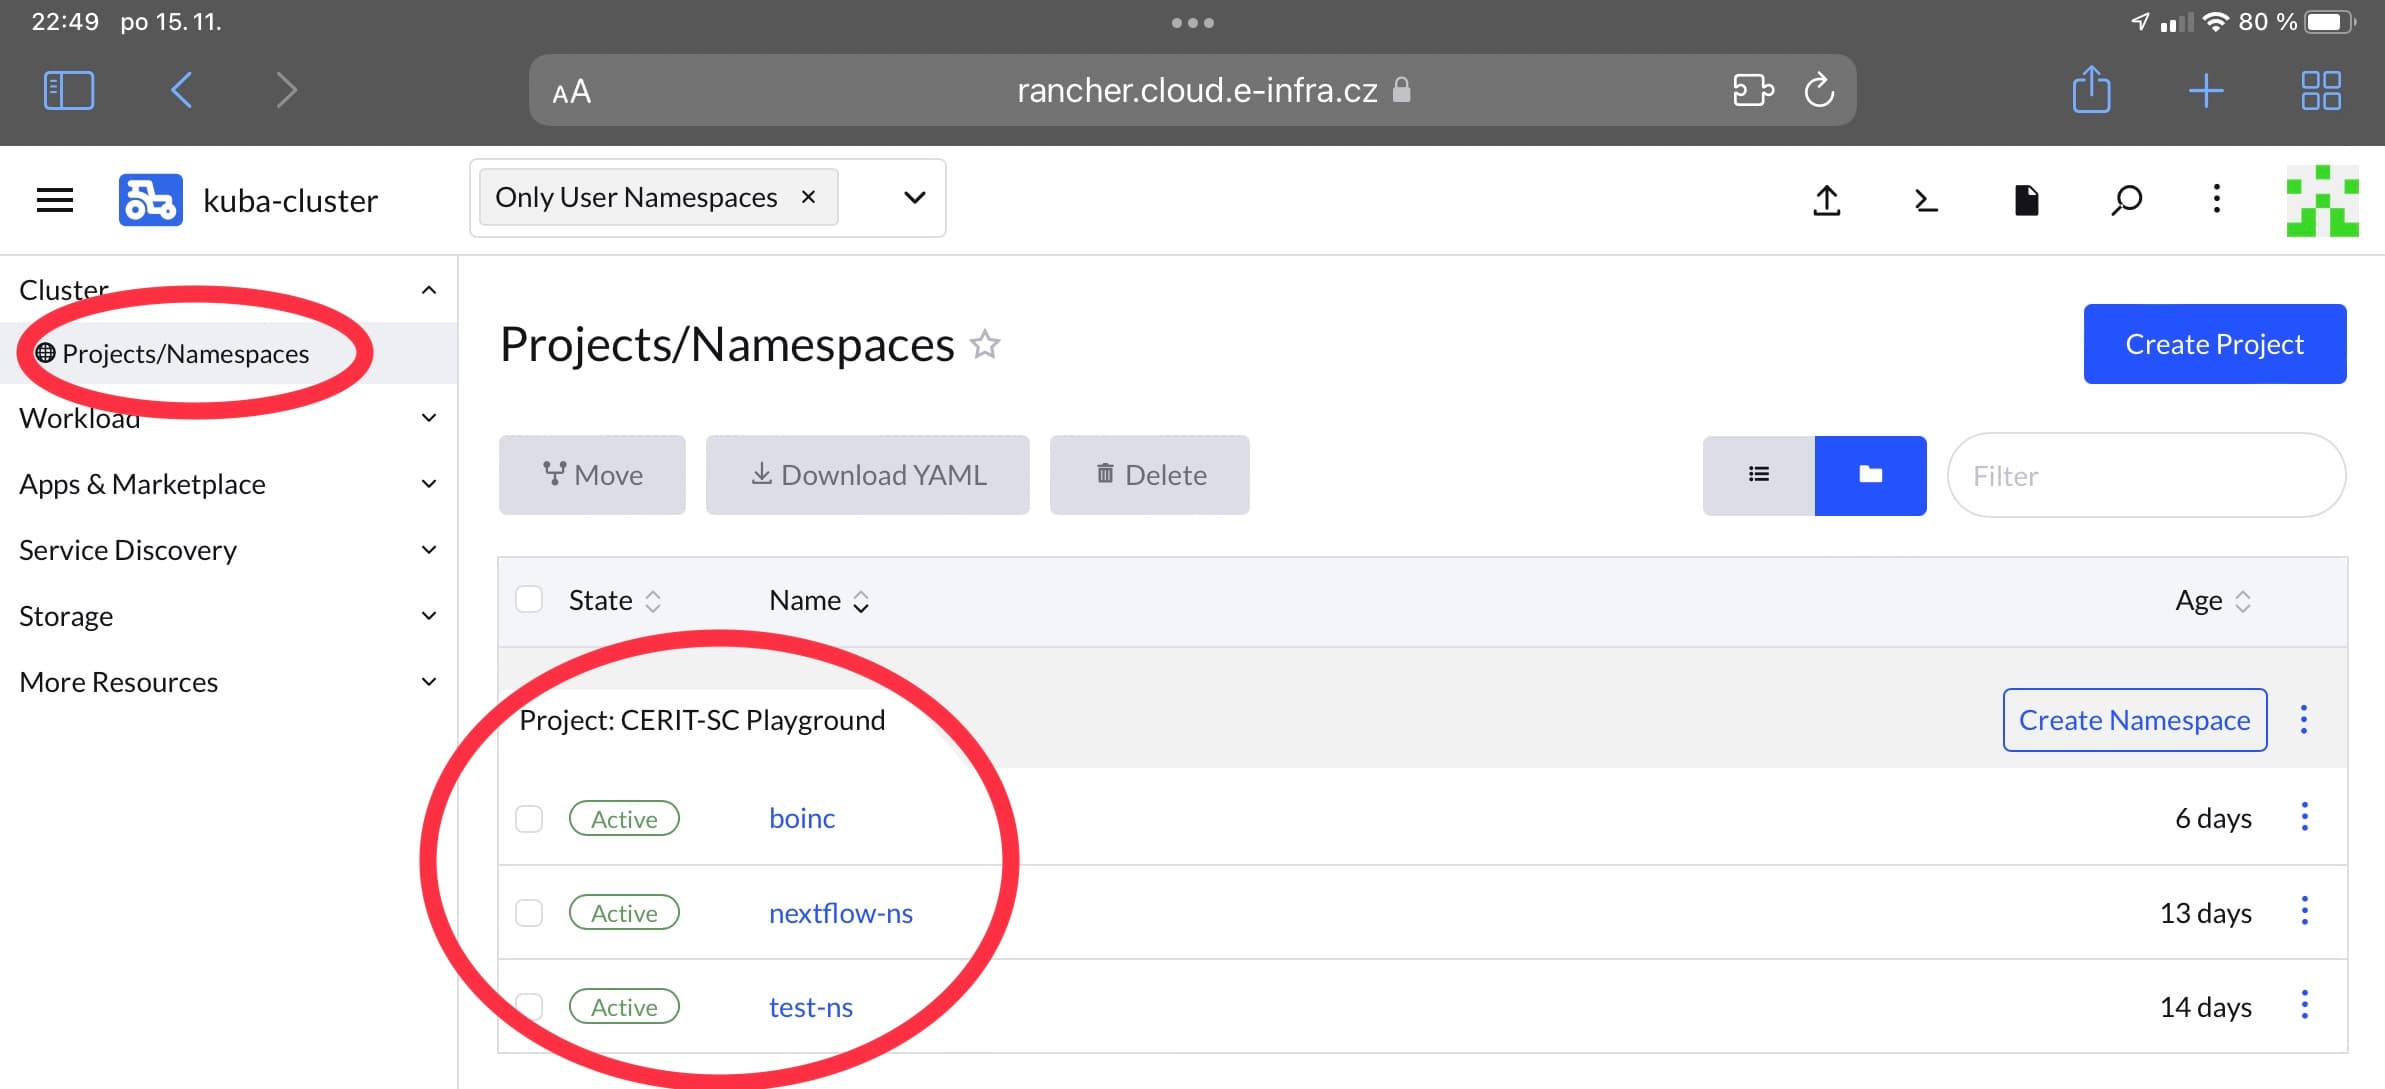Open the resource search magnifier icon
Viewport: 2385px width, 1089px height.
click(x=2126, y=200)
